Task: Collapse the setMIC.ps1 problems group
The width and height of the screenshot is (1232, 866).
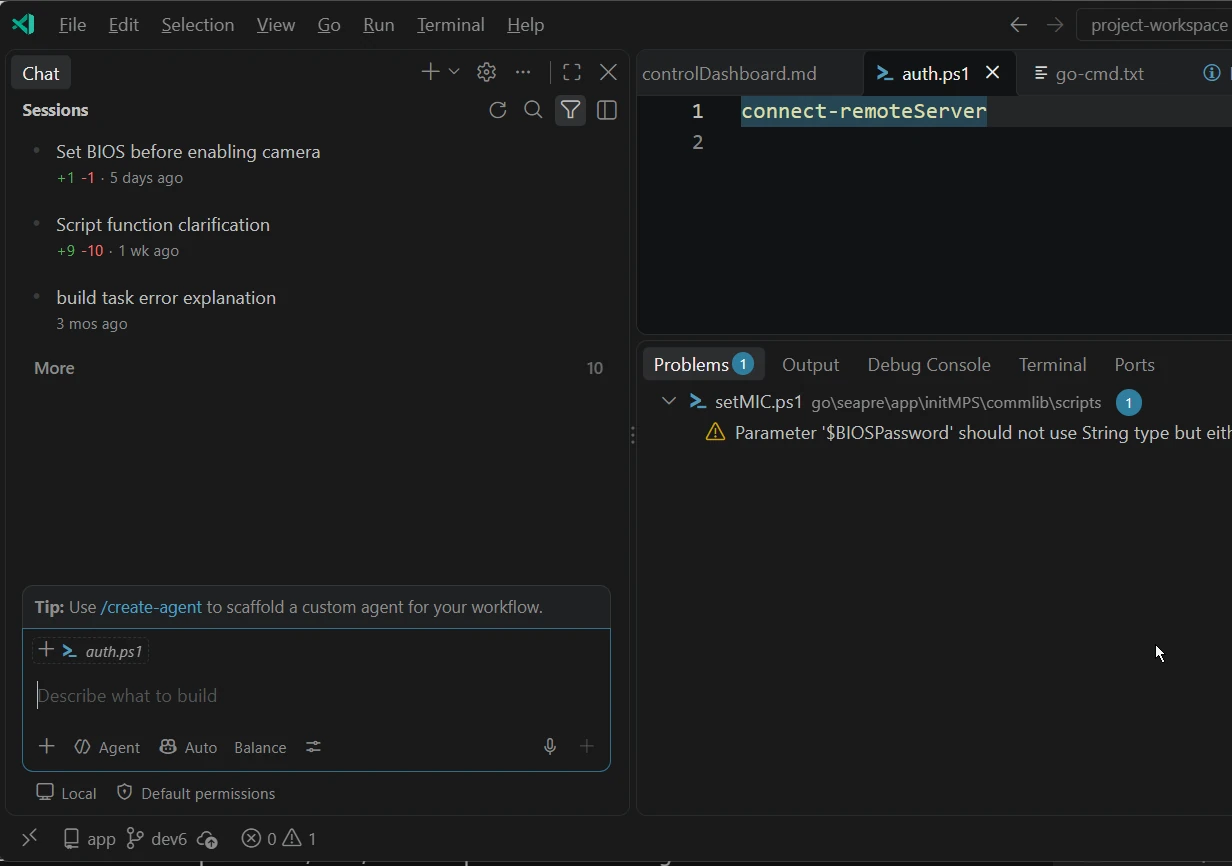Action: pyautogui.click(x=669, y=402)
